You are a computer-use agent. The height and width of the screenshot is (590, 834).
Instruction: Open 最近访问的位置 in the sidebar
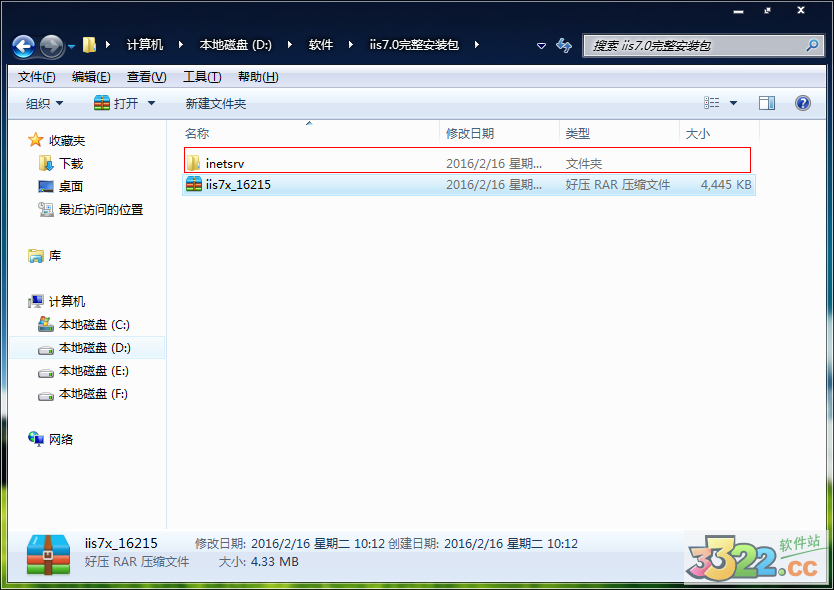[x=101, y=210]
